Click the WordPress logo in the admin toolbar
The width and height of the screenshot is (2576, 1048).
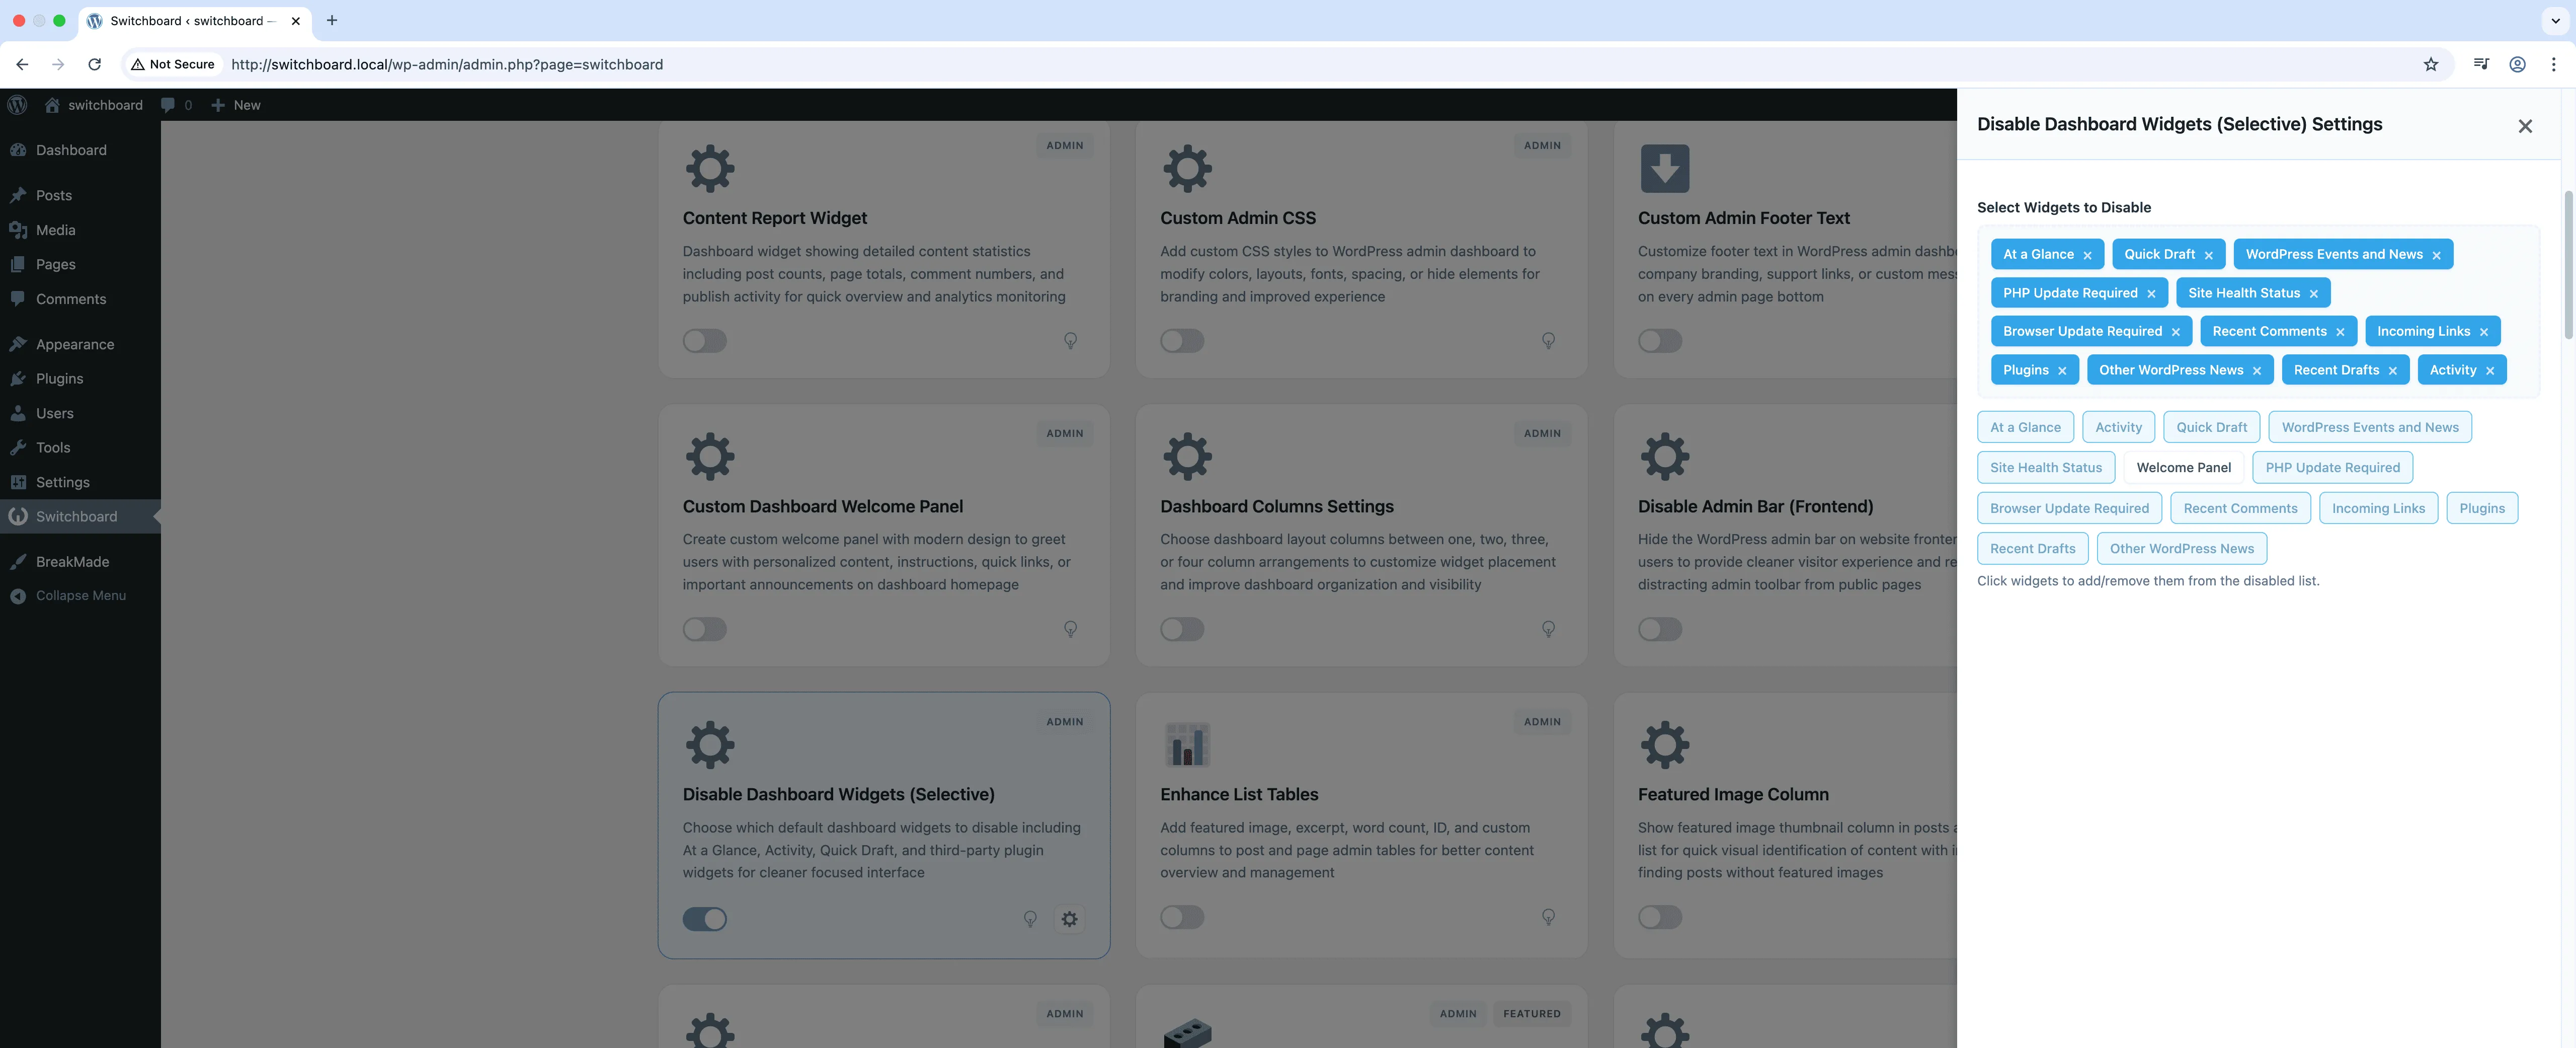[x=17, y=105]
